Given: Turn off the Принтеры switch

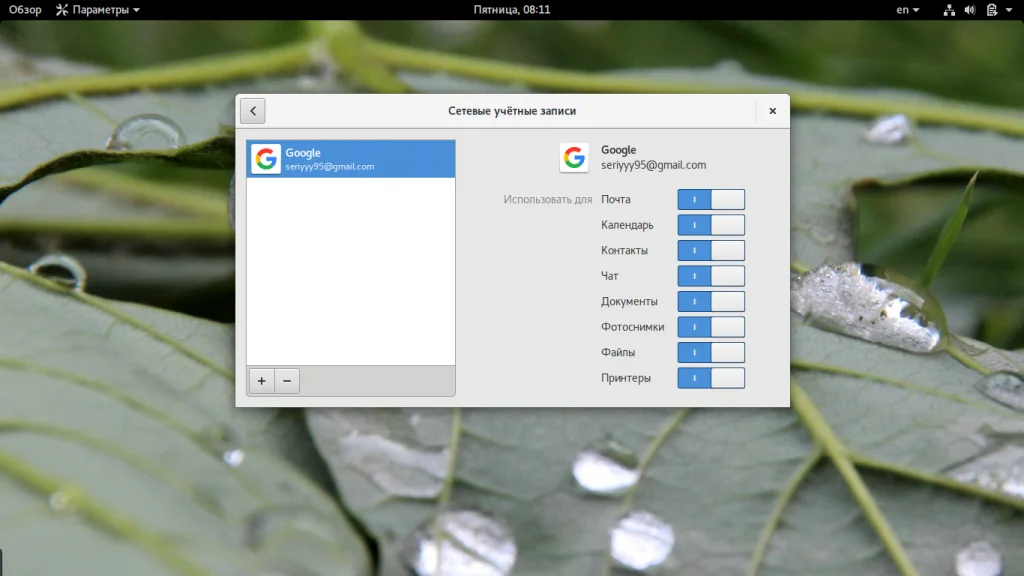Looking at the screenshot, I should pos(711,377).
